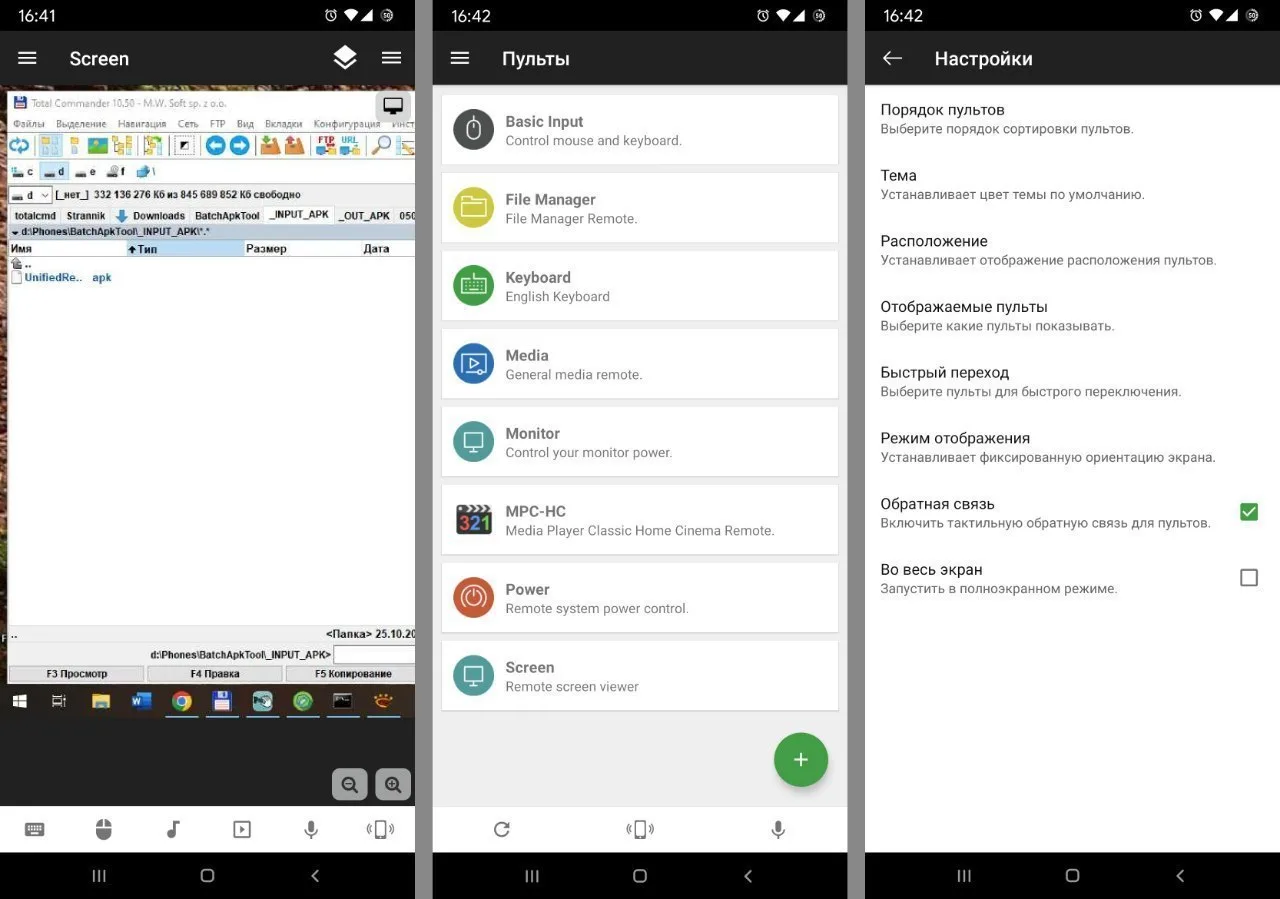Tap the play-box media icon in the bottom bar
The height and width of the screenshot is (899, 1280).
pyautogui.click(x=242, y=829)
